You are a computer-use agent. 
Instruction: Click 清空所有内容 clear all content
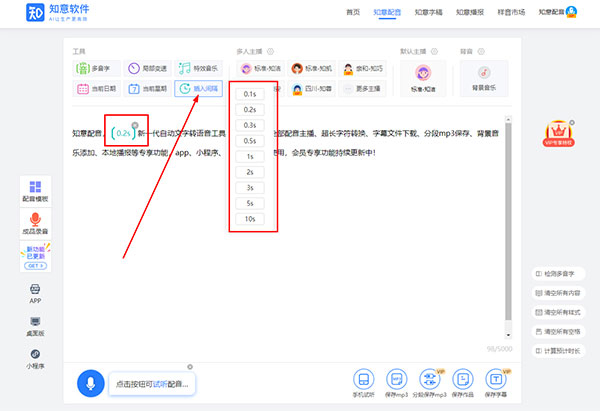point(558,293)
